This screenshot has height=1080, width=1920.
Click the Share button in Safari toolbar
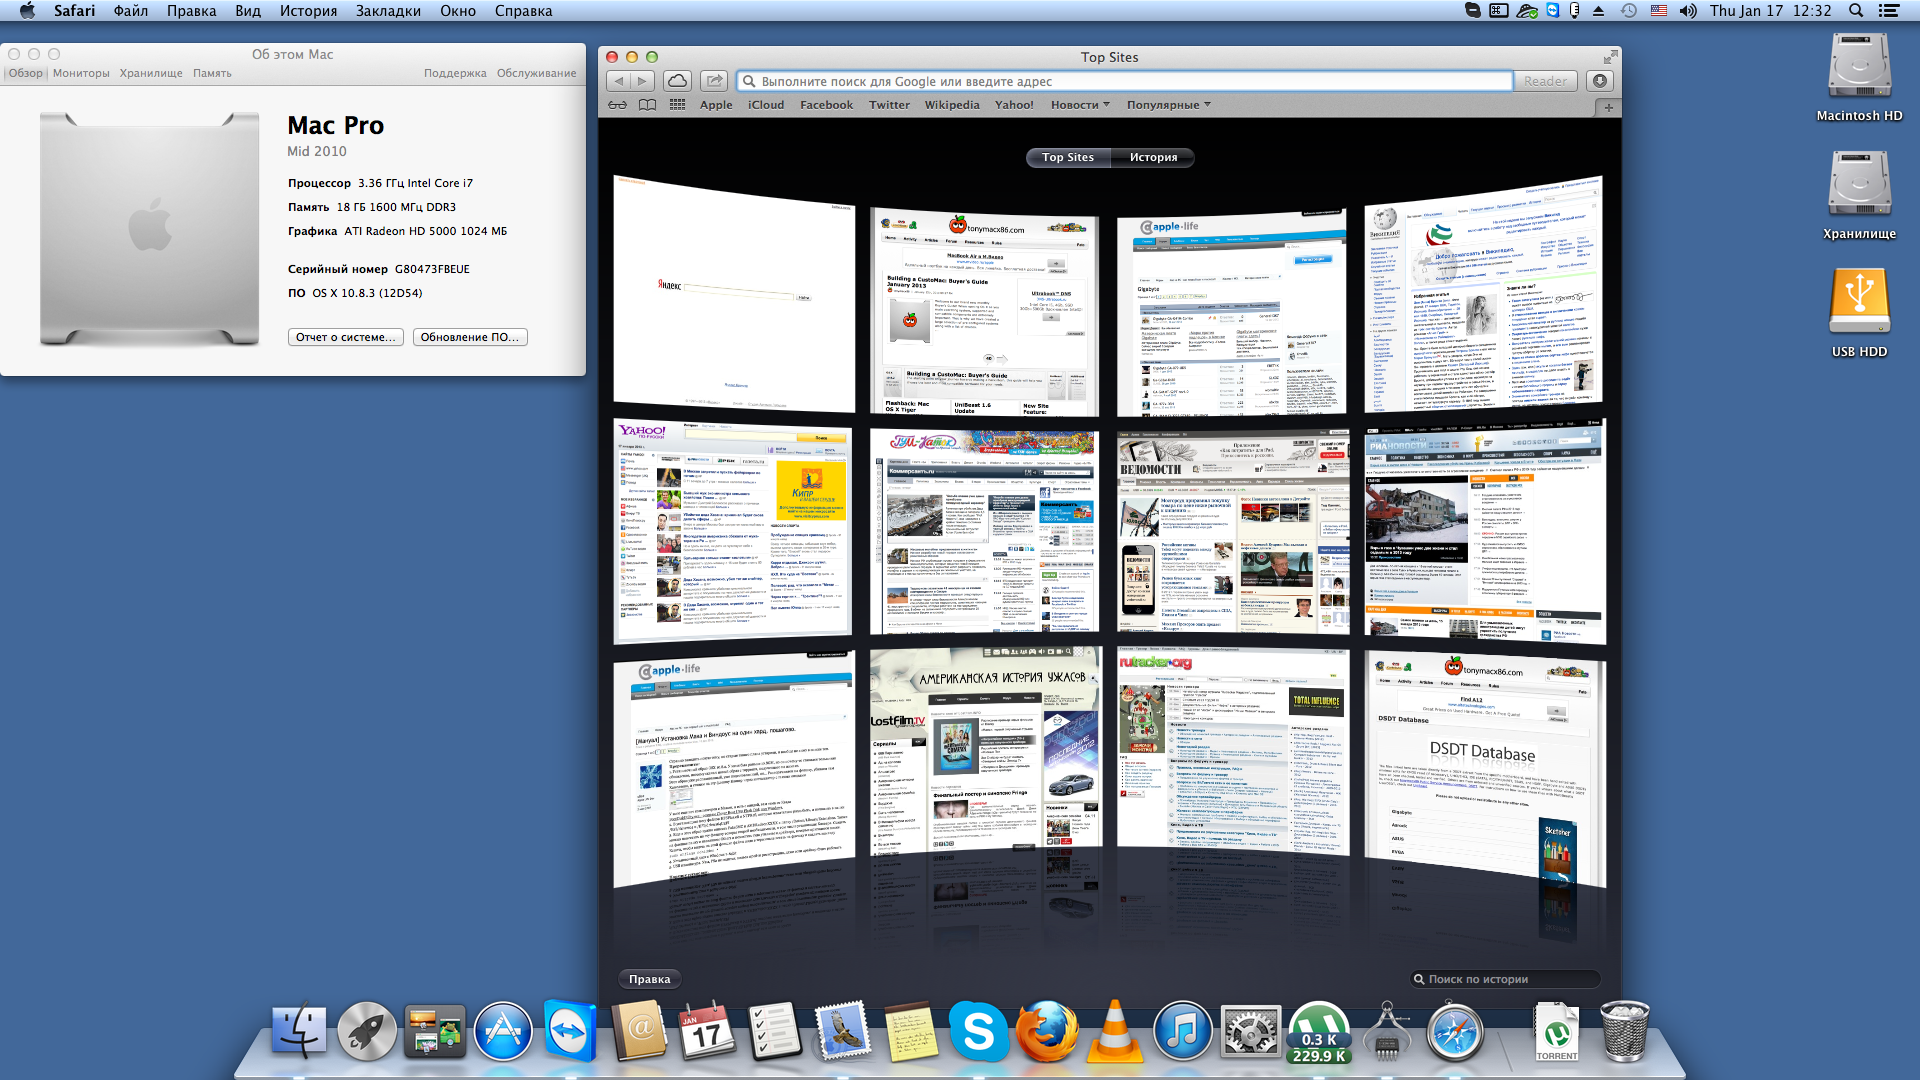point(713,81)
